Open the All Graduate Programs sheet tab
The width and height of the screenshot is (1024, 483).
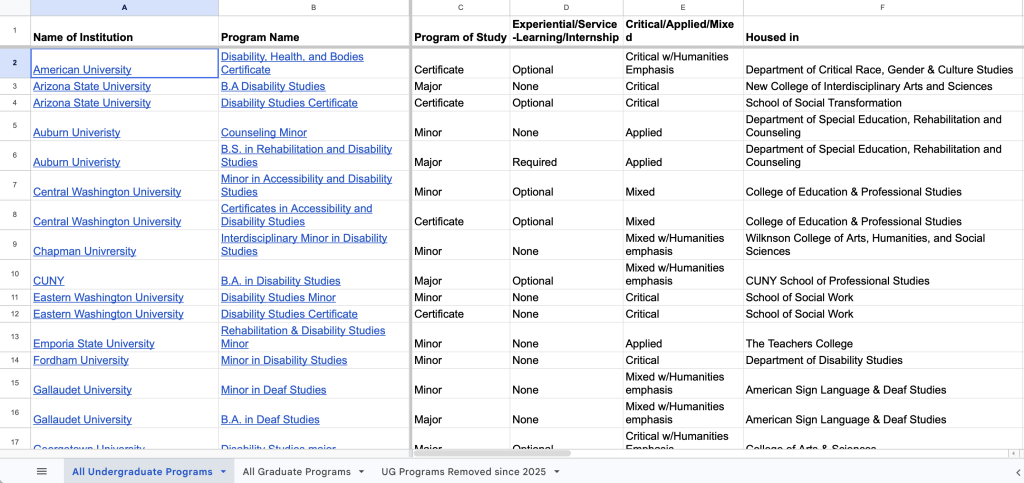pos(296,471)
